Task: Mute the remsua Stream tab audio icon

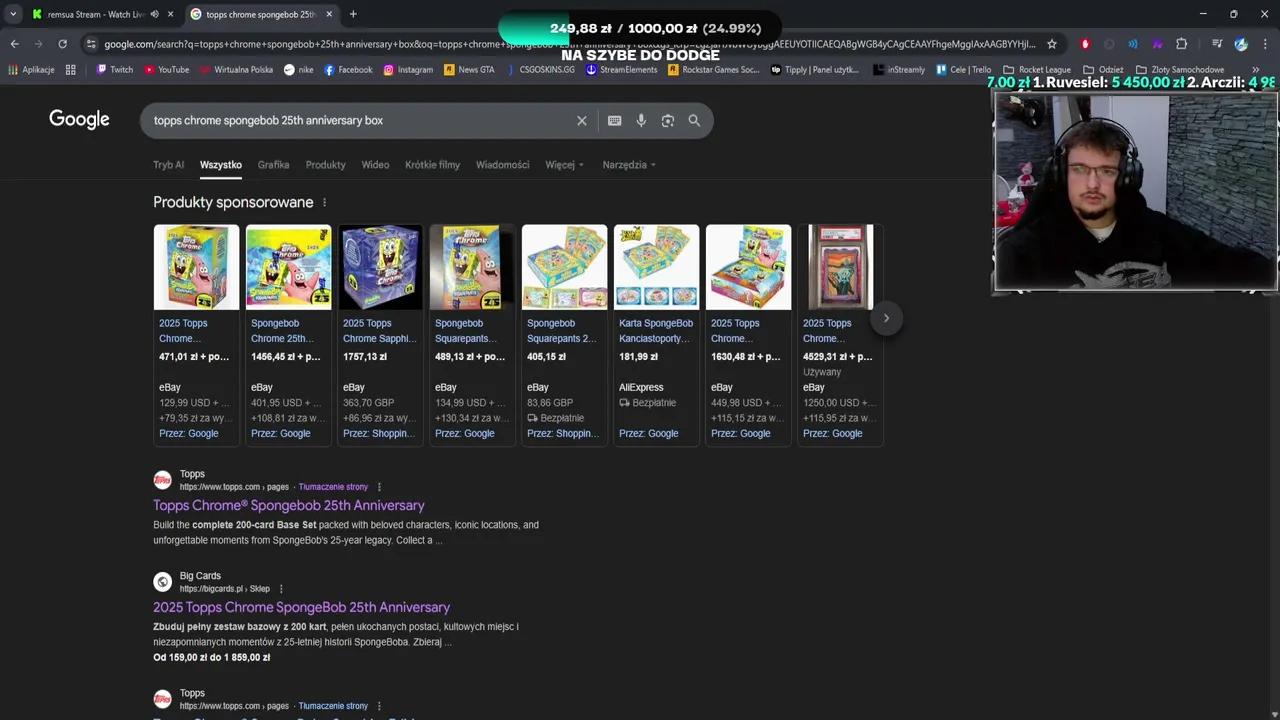Action: (154, 14)
